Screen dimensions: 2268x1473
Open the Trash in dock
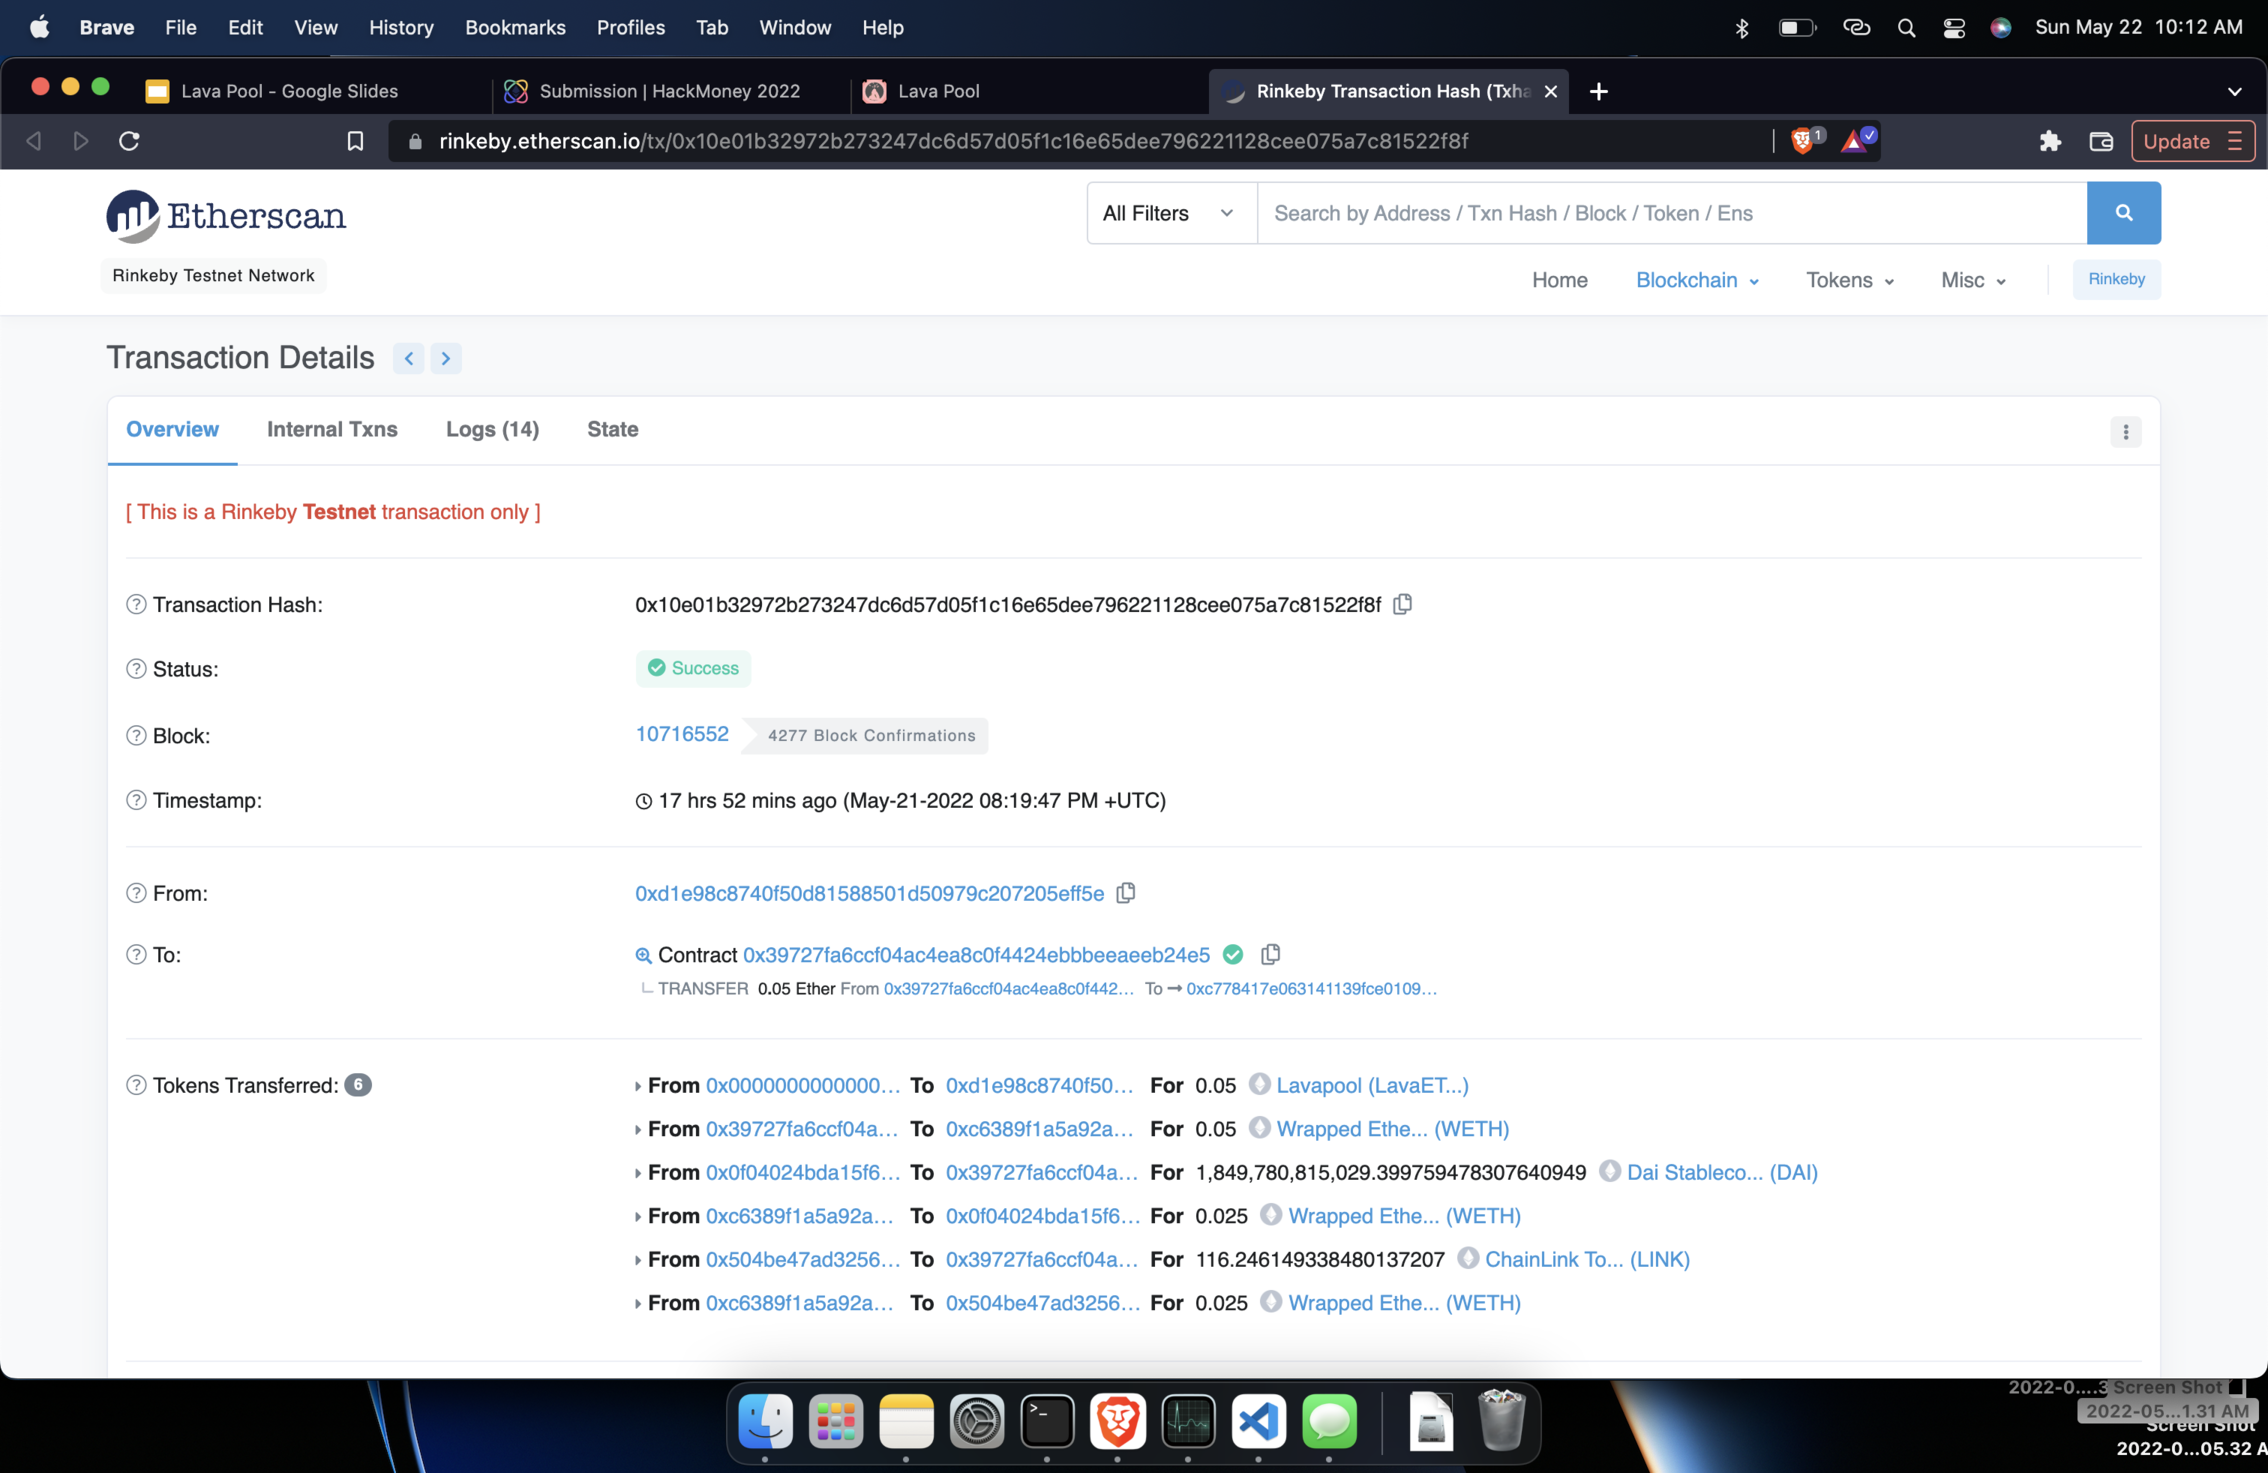click(x=1501, y=1419)
